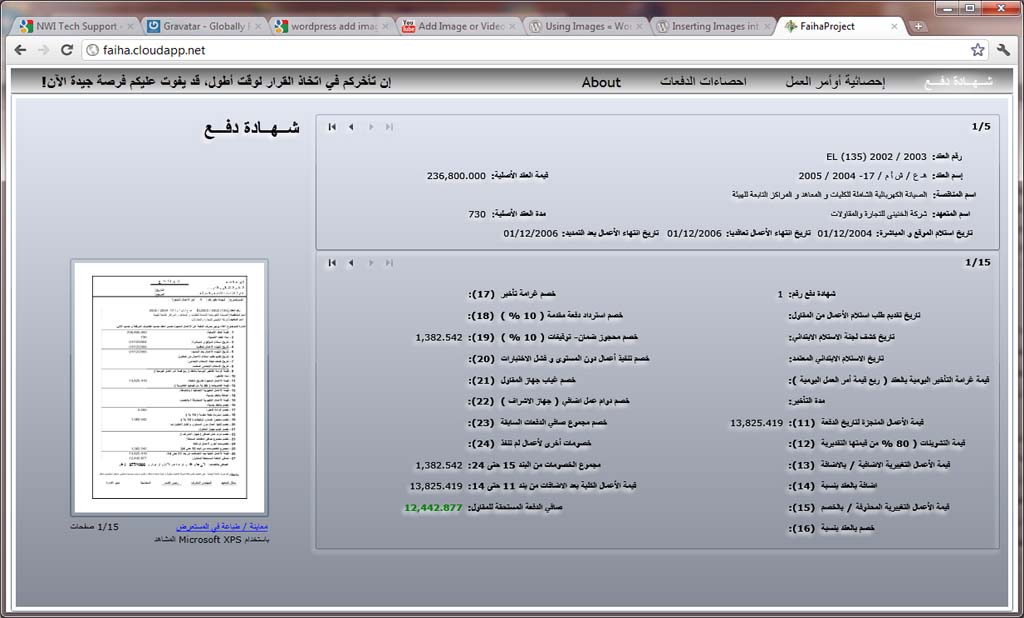The image size is (1024, 618).
Task: Reload the page with refresh button
Action: 67,49
